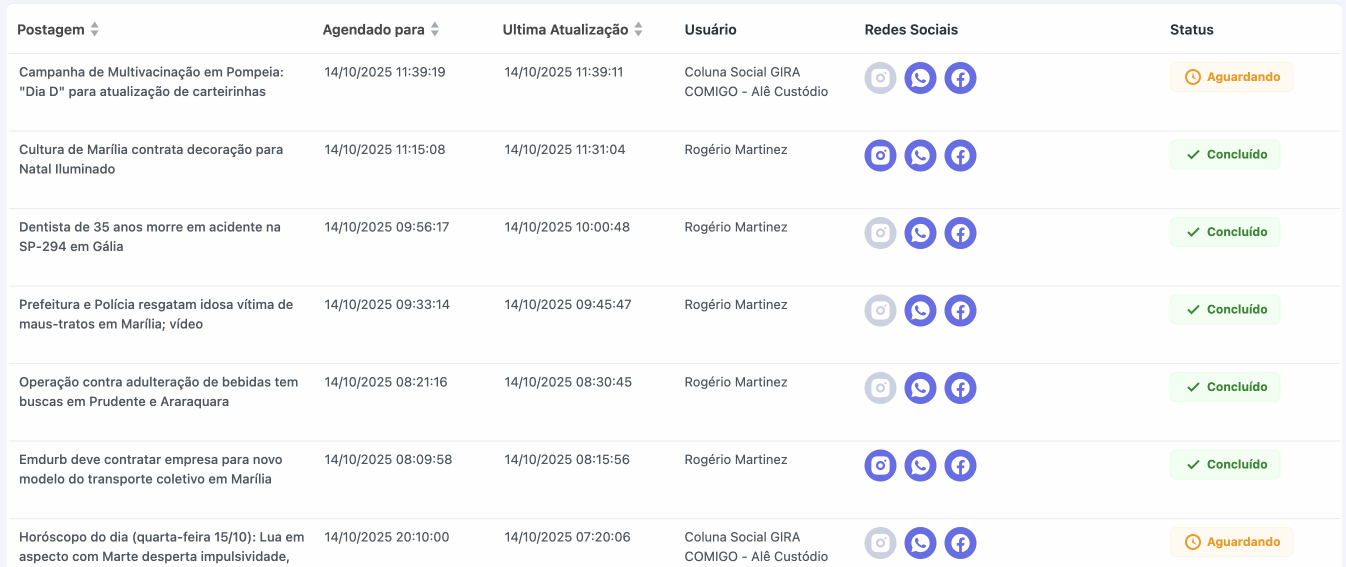Open post 'Dentista de 35 anos morre em acidente'
The height and width of the screenshot is (567, 1346).
pyautogui.click(x=150, y=237)
